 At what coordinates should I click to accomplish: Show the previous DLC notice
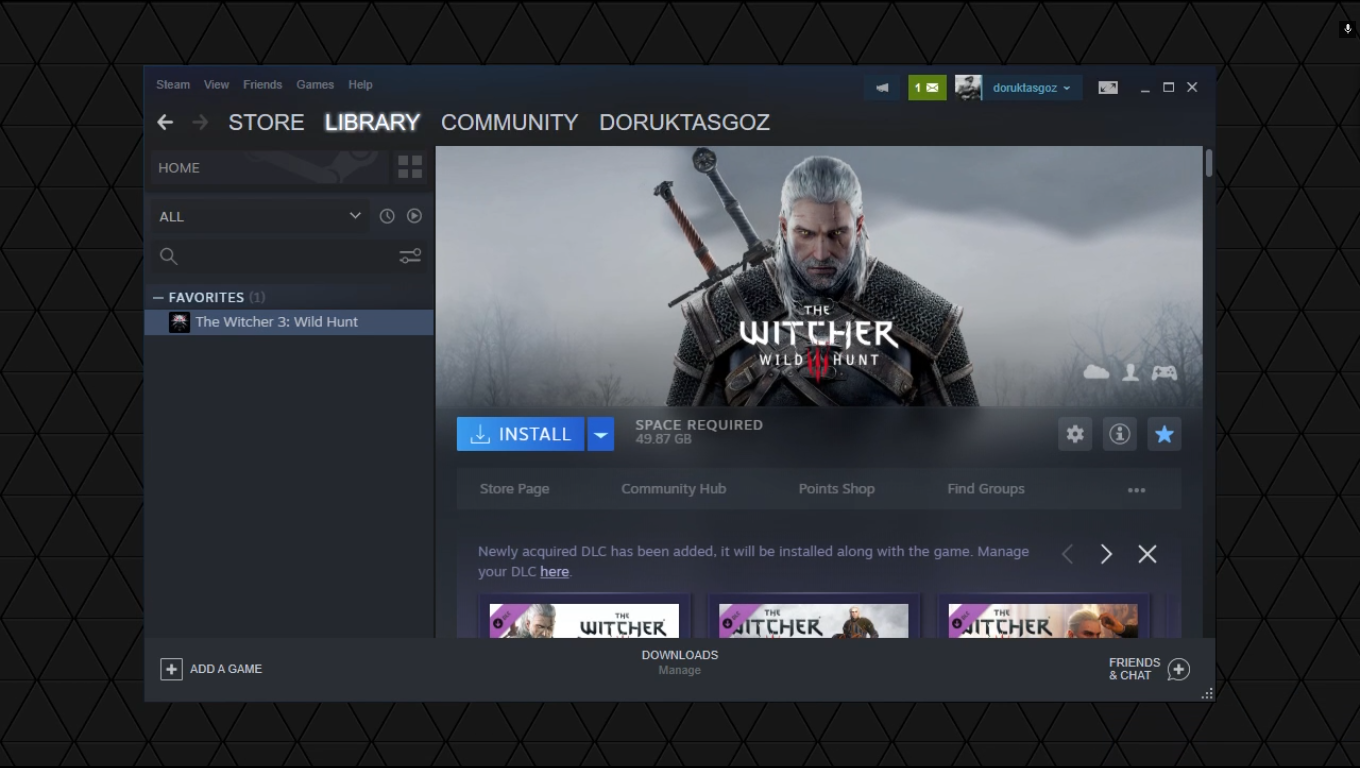click(x=1067, y=554)
